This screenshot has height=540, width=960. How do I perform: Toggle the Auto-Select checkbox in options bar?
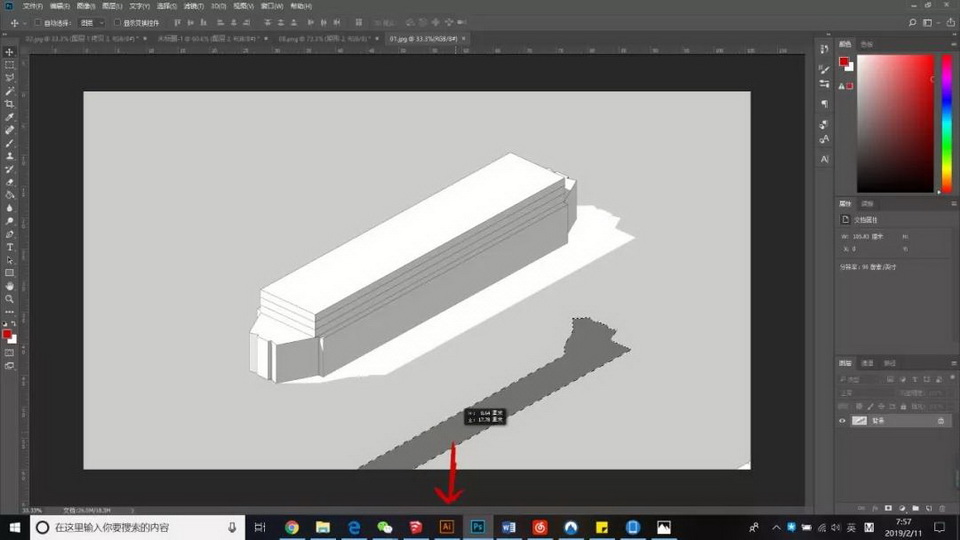pos(38,22)
